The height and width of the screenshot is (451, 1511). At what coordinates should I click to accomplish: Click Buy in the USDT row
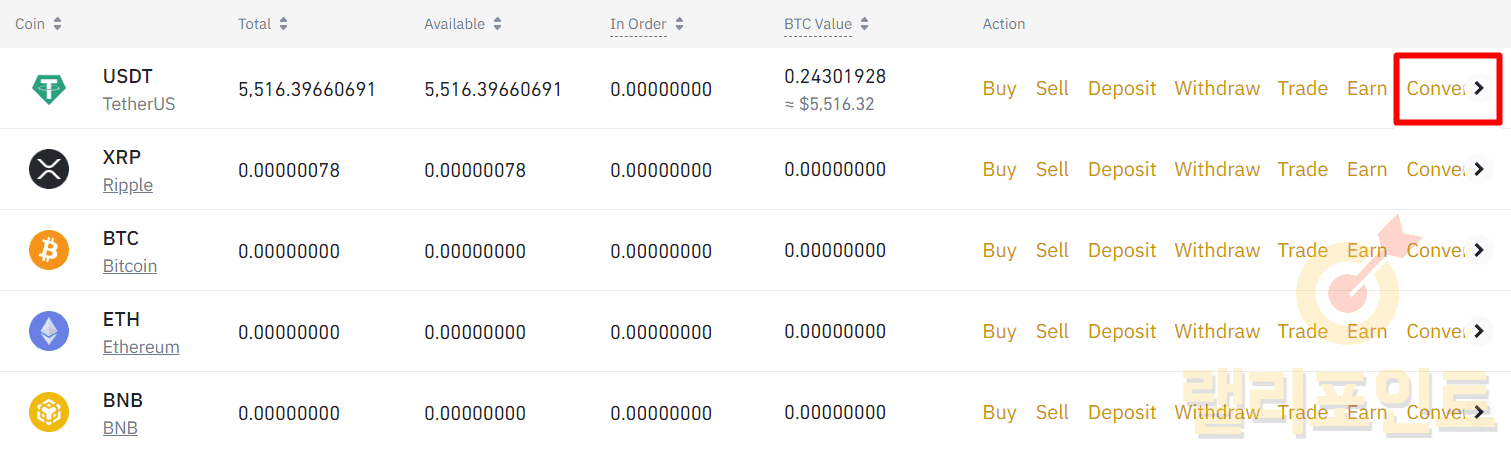(x=999, y=88)
